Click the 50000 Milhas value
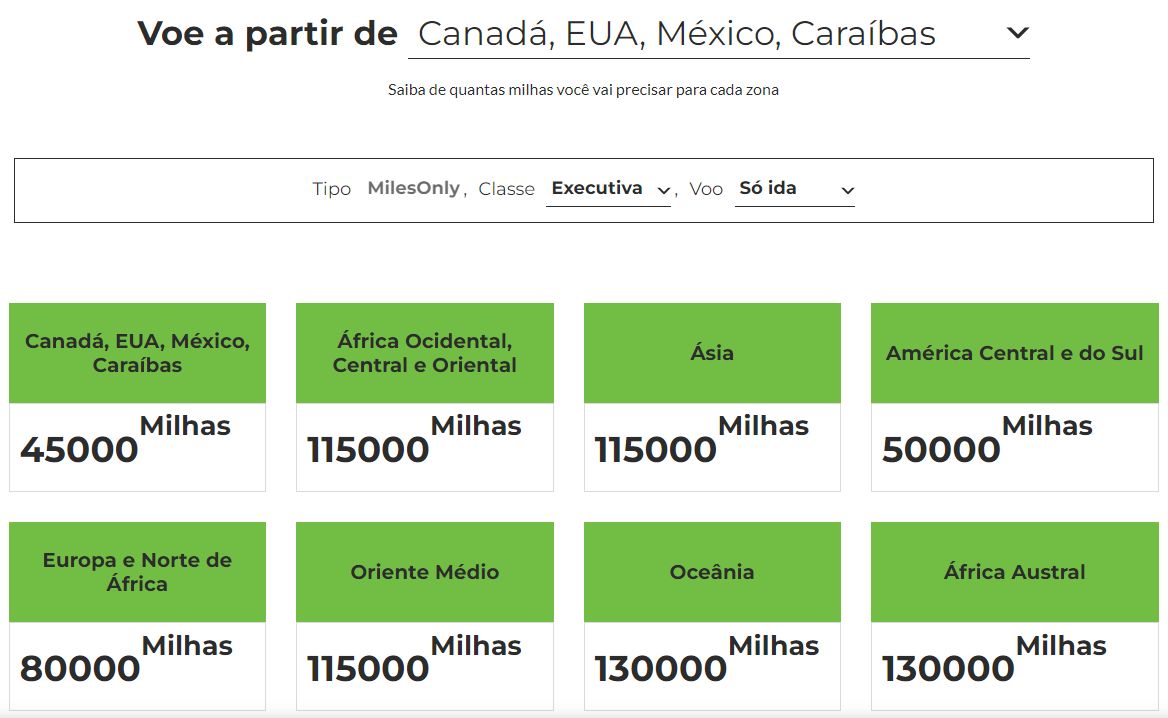The width and height of the screenshot is (1168, 718). tap(987, 439)
